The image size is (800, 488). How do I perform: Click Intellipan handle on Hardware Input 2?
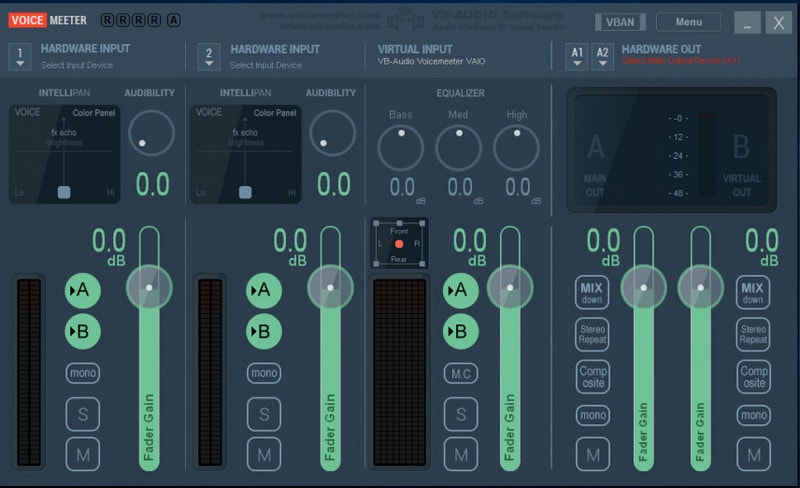pyautogui.click(x=245, y=192)
